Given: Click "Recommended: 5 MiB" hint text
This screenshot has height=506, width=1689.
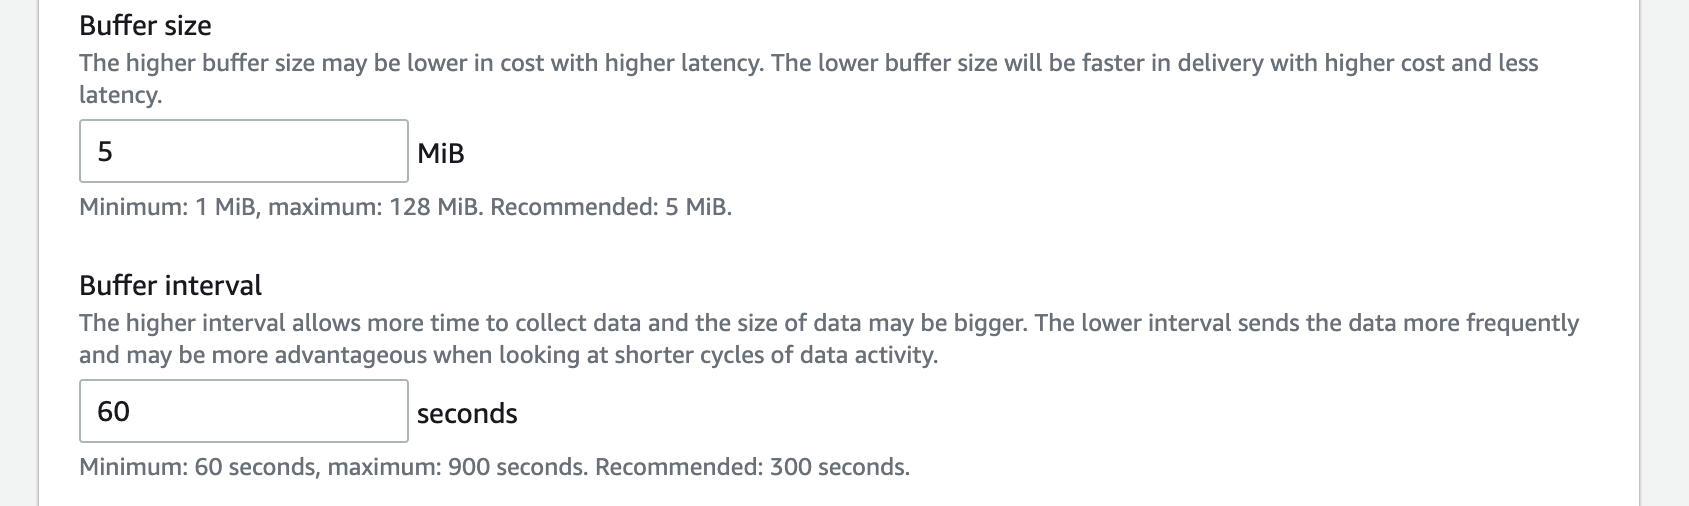Looking at the screenshot, I should 611,207.
